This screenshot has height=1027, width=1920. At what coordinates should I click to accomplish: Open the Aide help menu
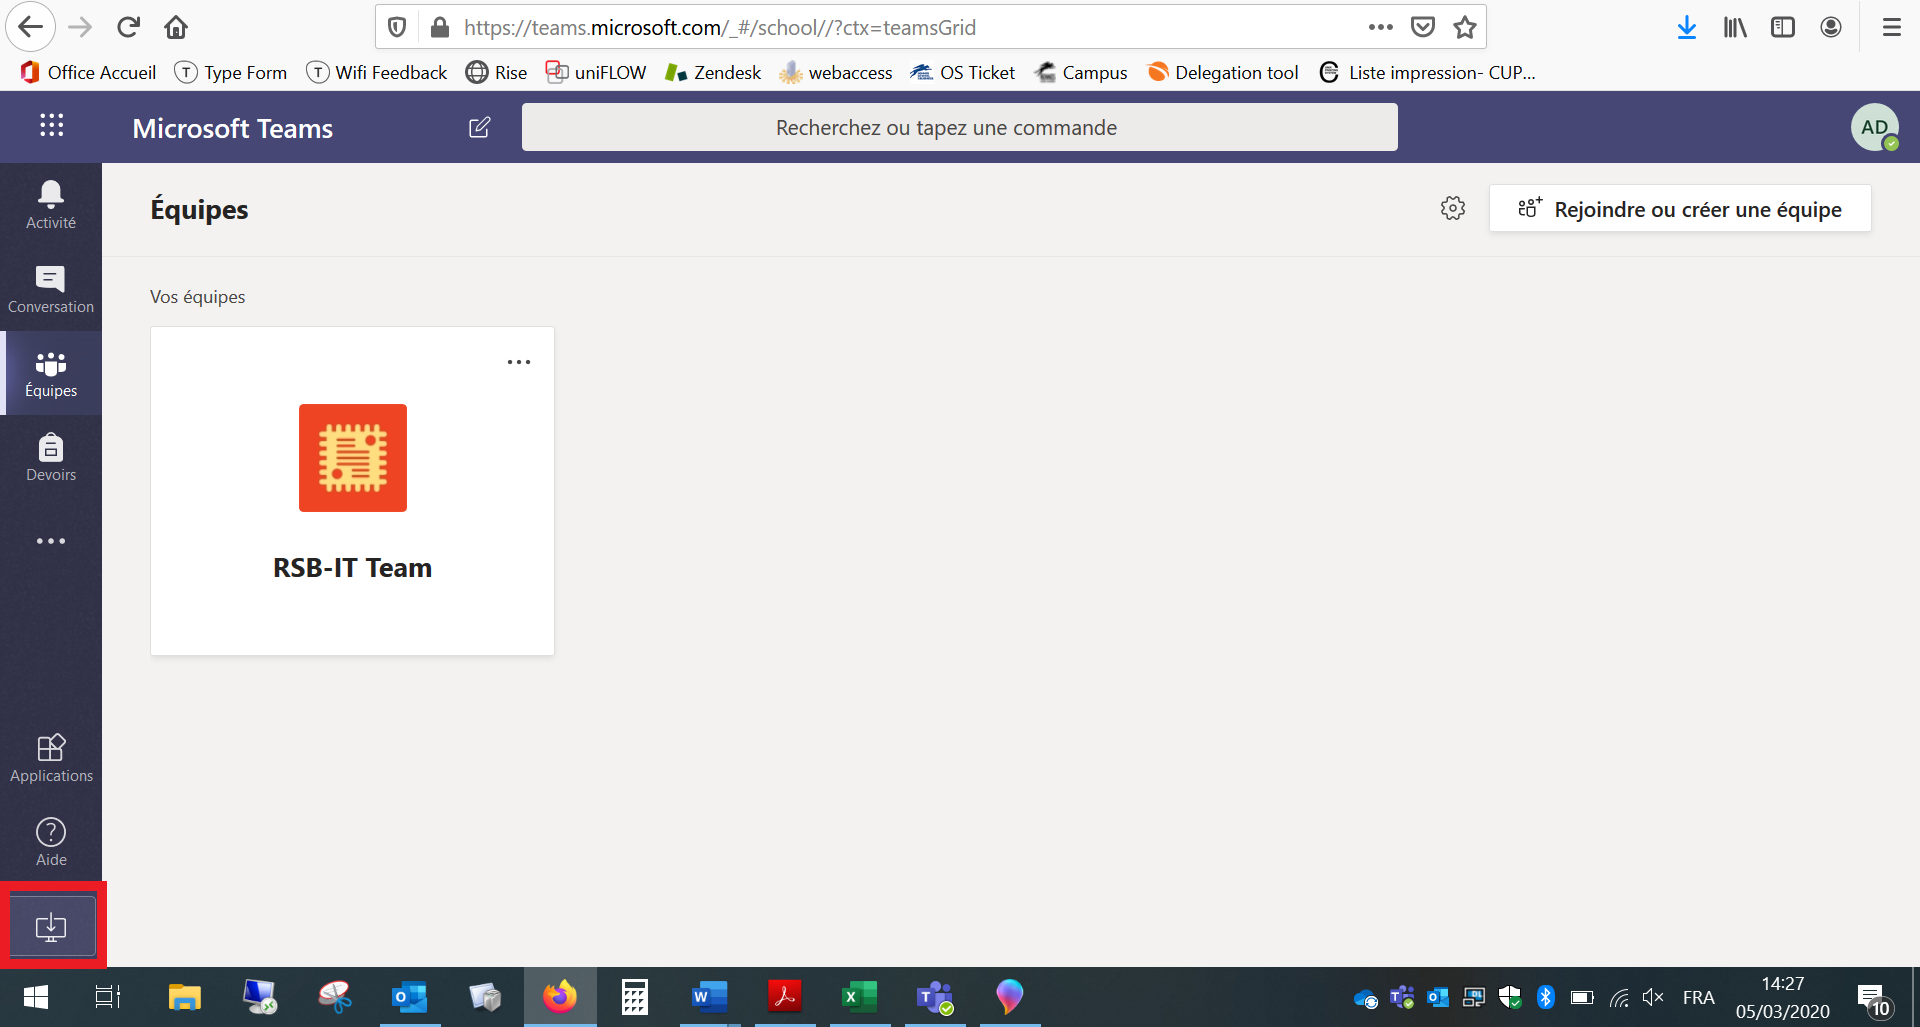tap(51, 842)
